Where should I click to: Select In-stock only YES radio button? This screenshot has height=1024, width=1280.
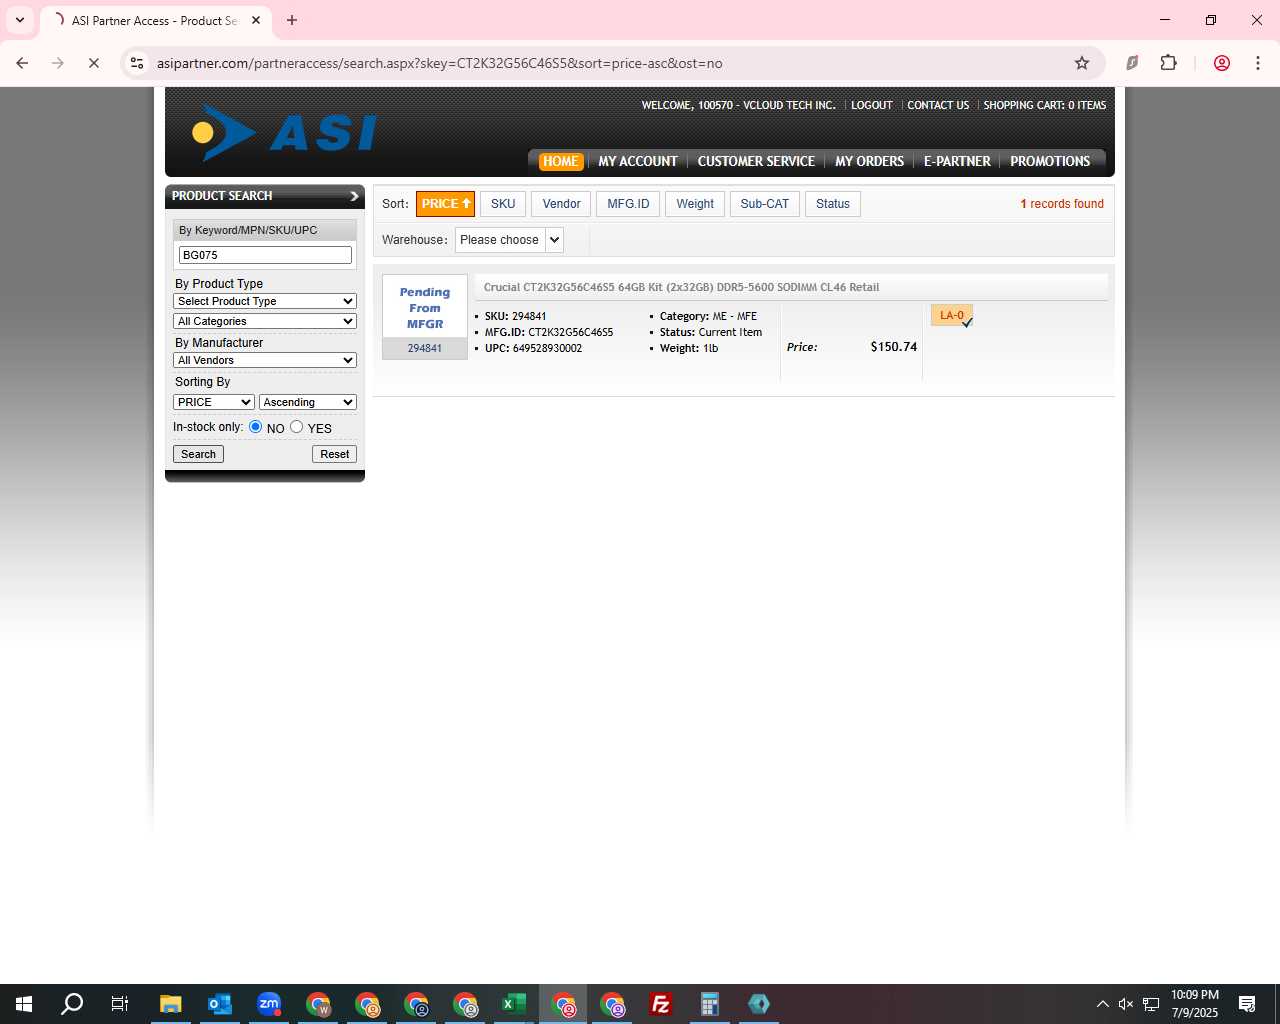pos(297,427)
